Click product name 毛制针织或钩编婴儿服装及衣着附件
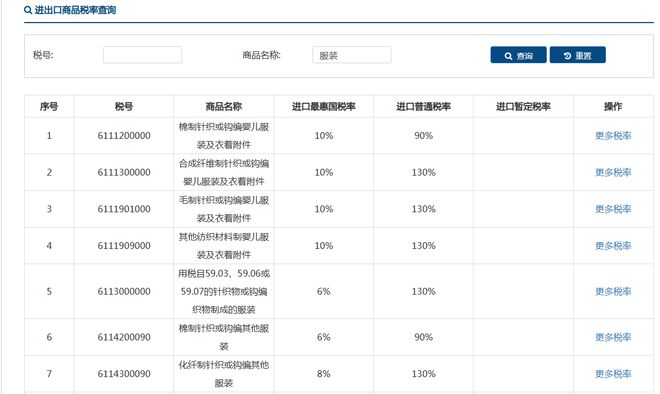This screenshot has height=394, width=660. (224, 209)
